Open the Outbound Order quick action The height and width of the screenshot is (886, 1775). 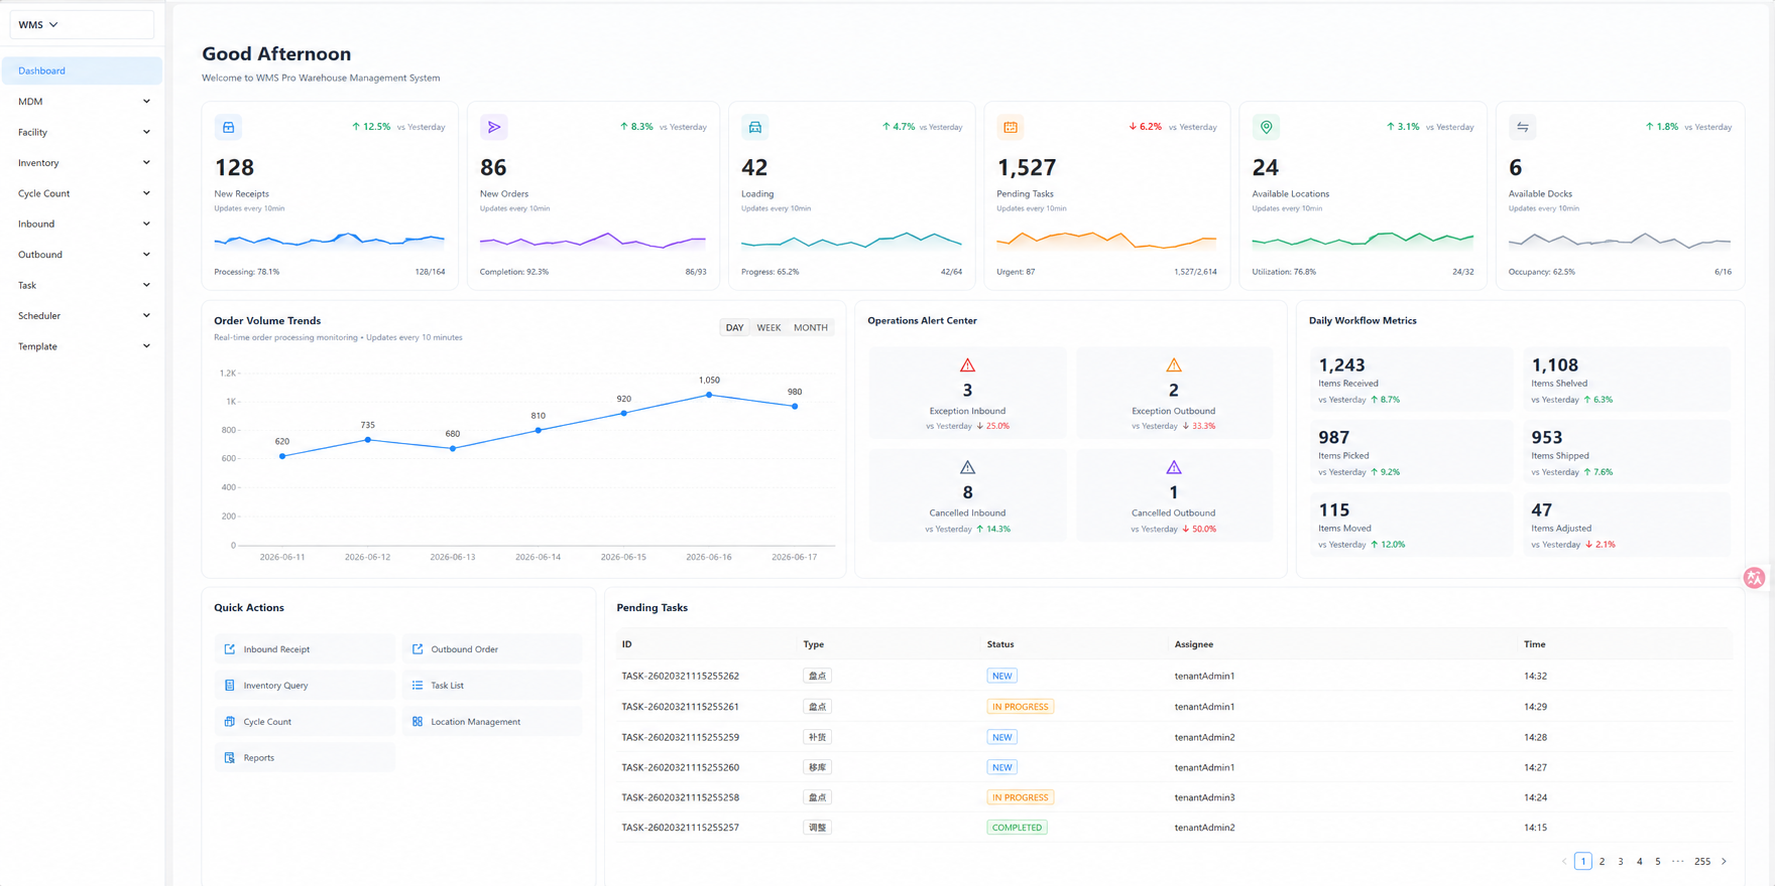[x=492, y=649]
